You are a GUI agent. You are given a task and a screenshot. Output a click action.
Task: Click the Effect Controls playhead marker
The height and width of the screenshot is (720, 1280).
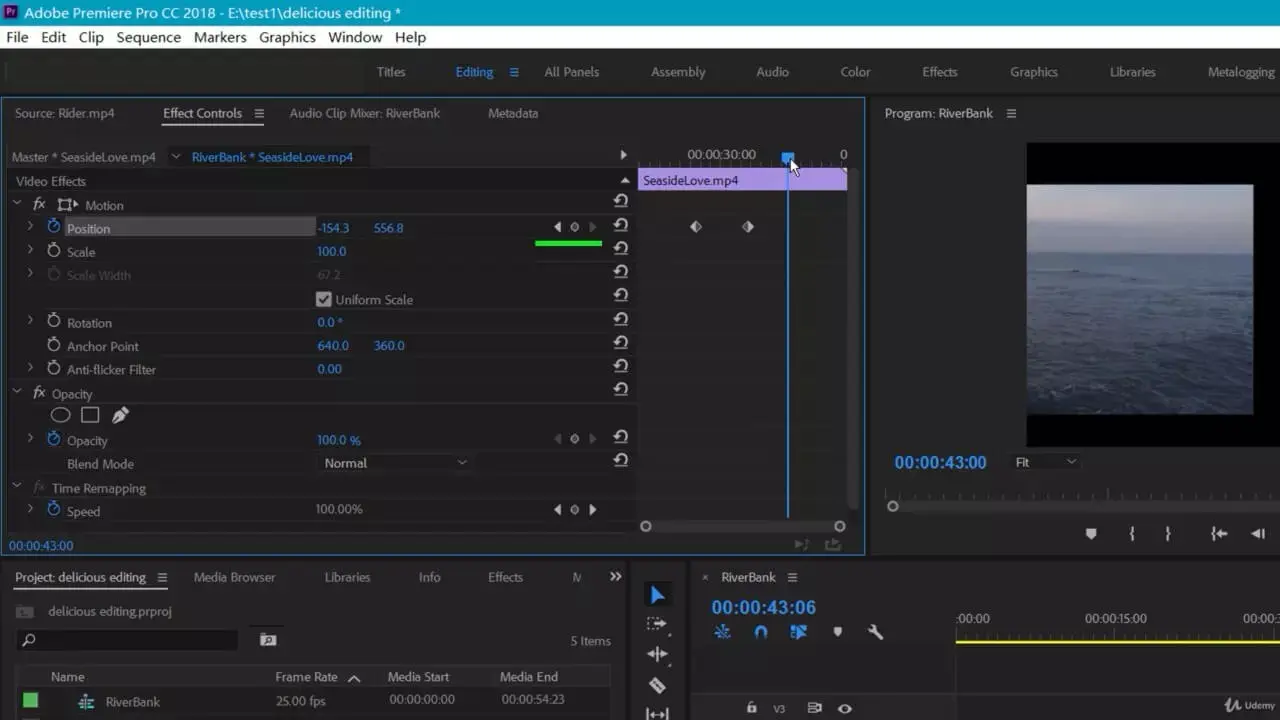tap(788, 157)
